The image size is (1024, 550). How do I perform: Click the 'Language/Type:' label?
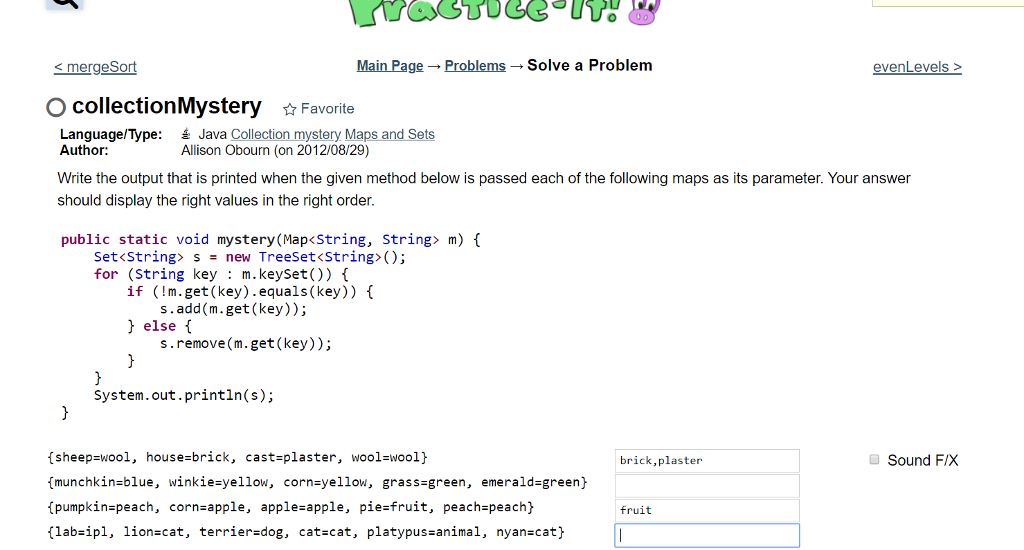[x=111, y=134]
